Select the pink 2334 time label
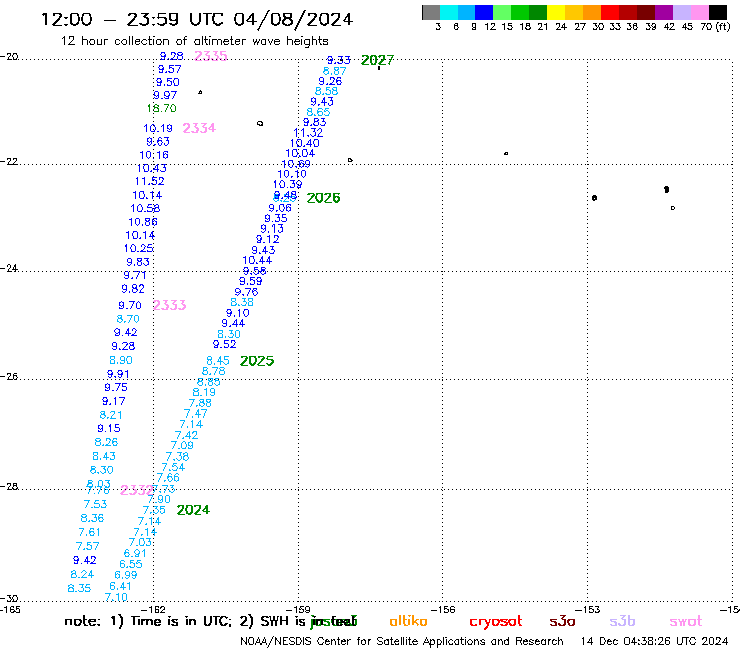Viewport: 740px width, 650px height. [199, 128]
